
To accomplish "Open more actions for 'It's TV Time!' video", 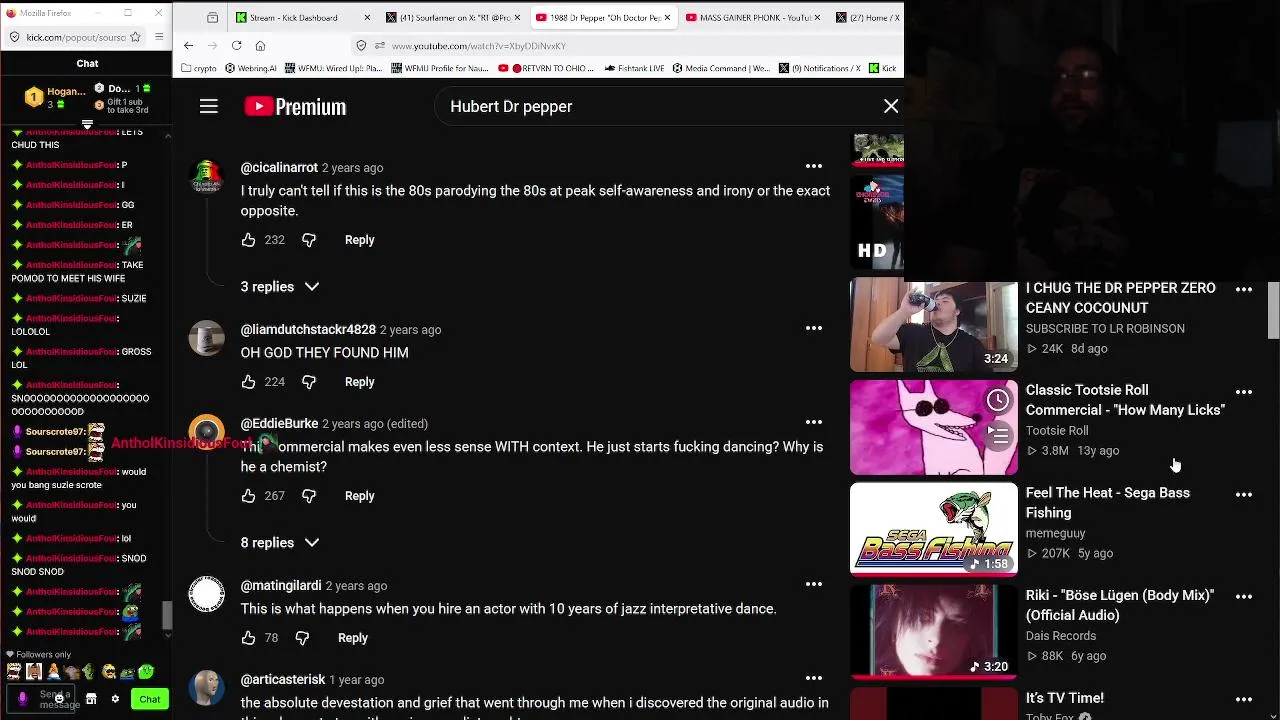I will point(1244,700).
